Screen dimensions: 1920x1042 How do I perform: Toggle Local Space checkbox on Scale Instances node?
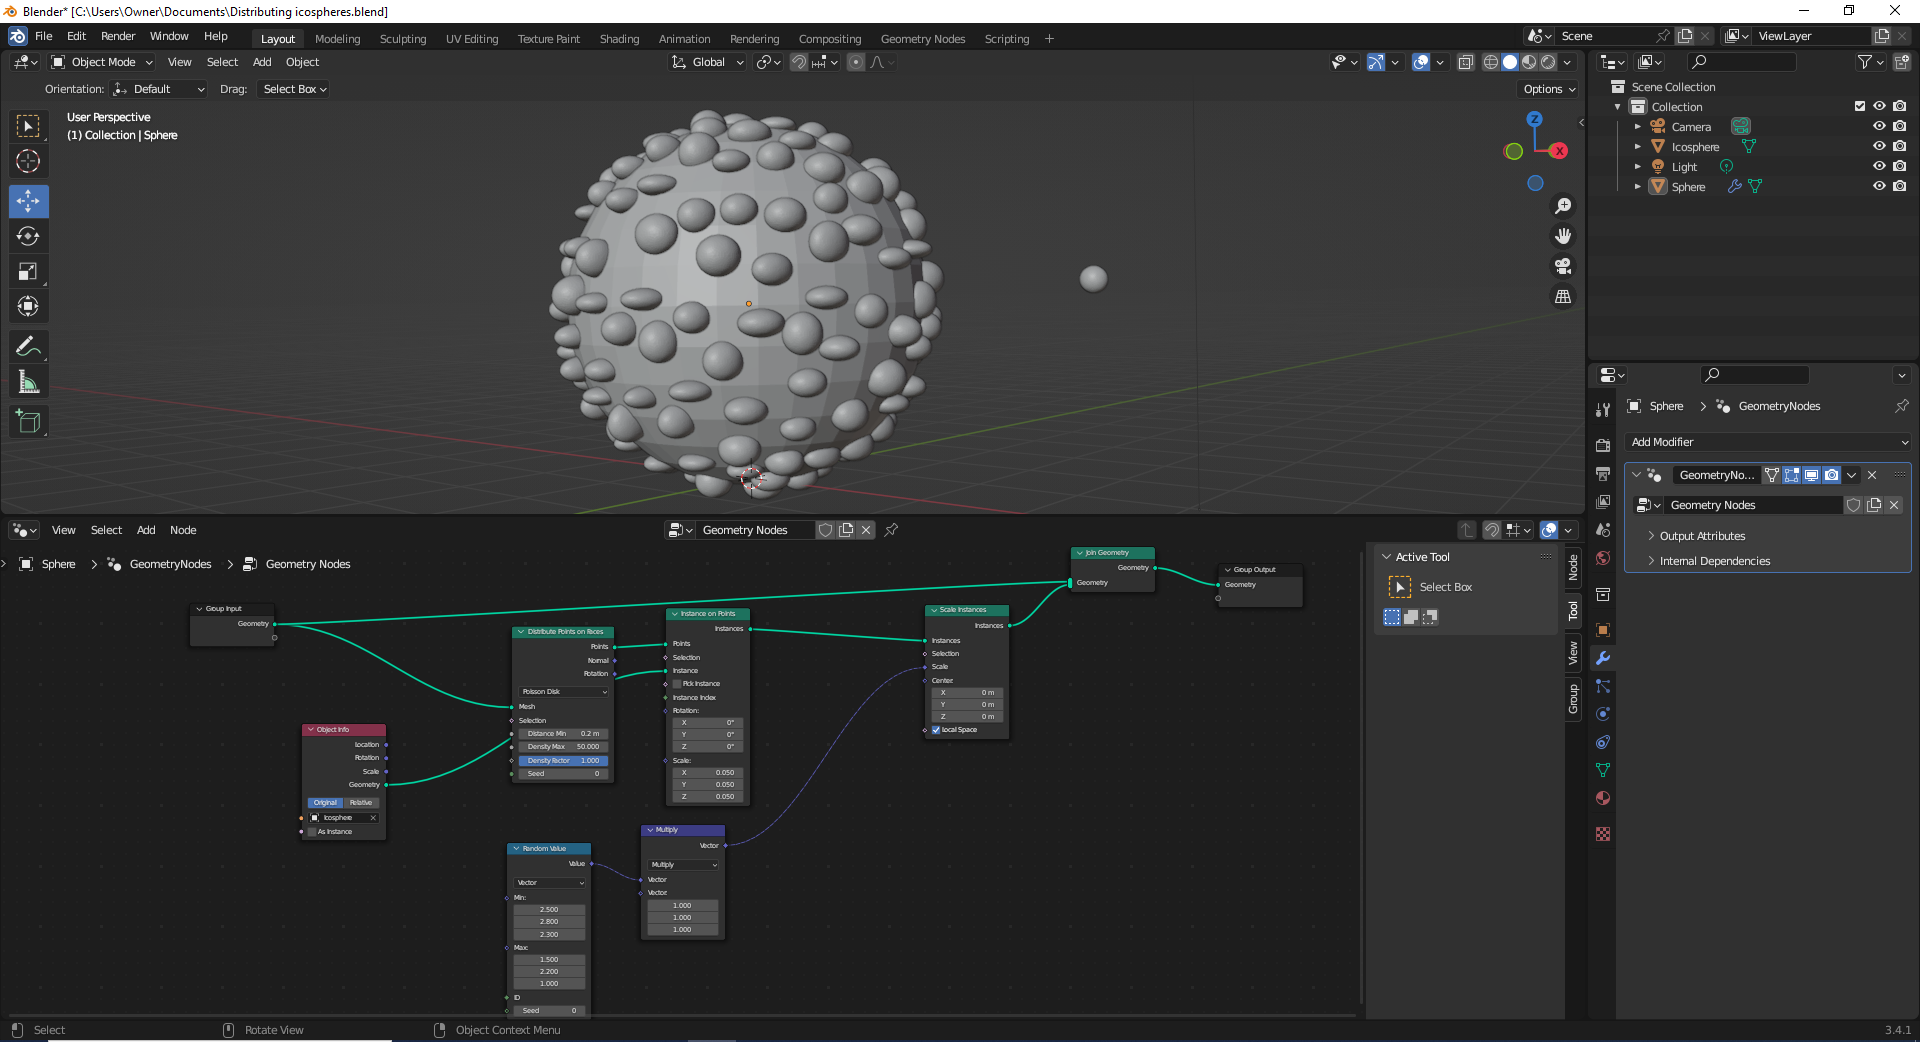tap(936, 730)
